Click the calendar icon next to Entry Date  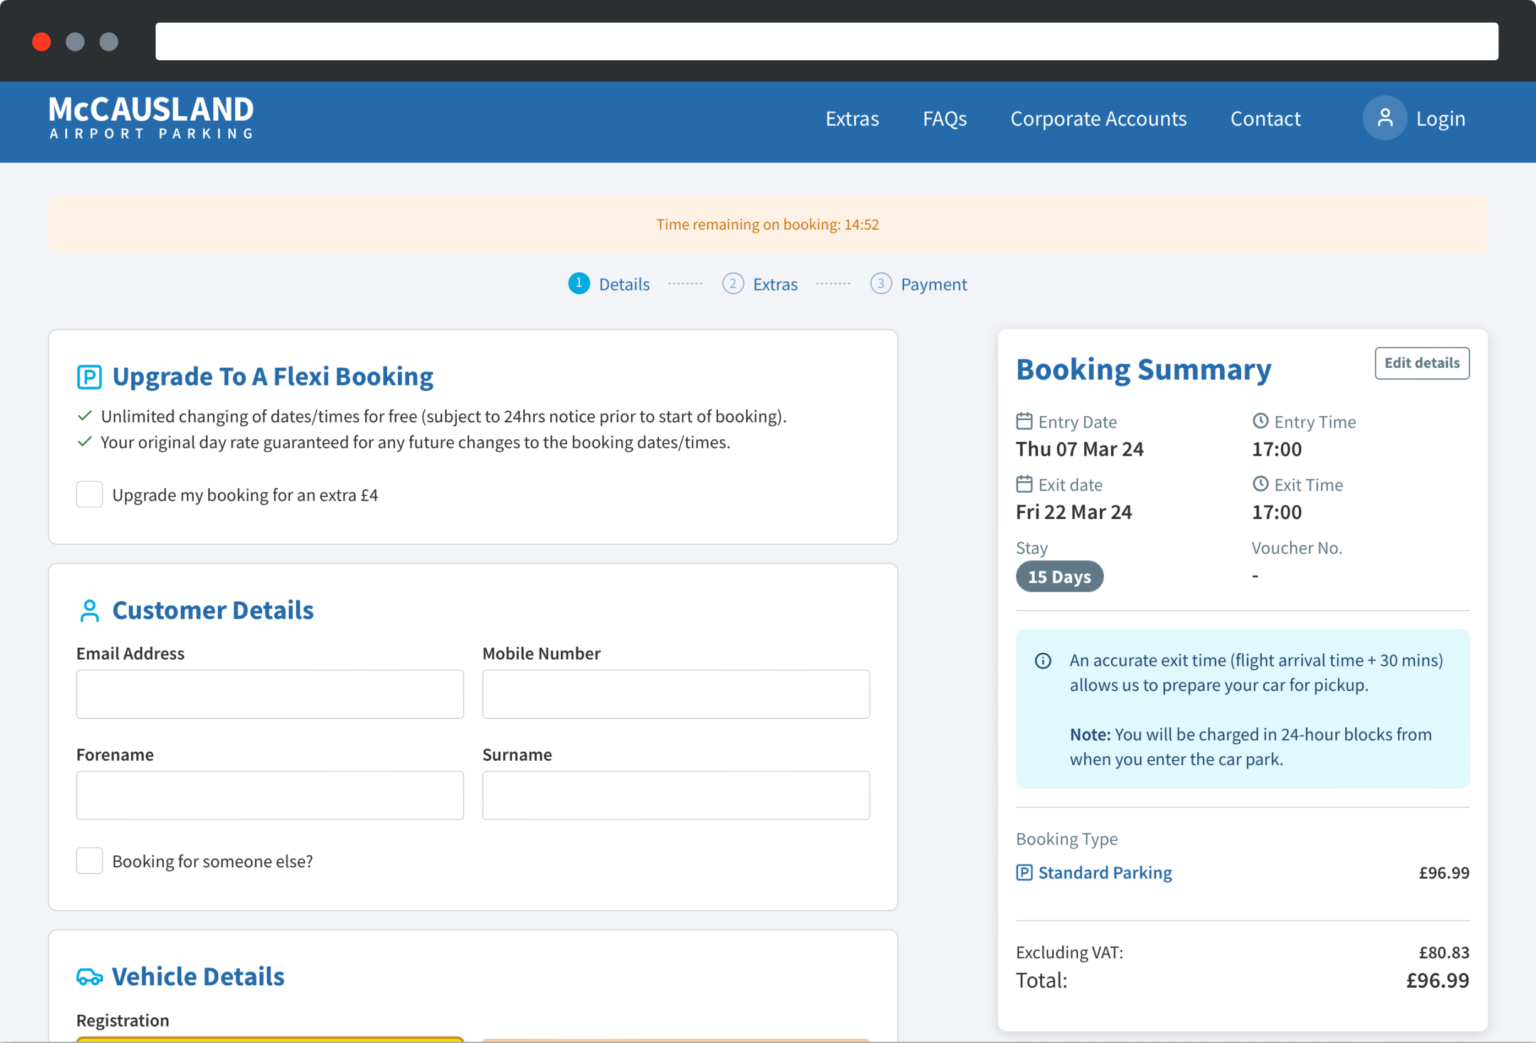pyautogui.click(x=1024, y=421)
